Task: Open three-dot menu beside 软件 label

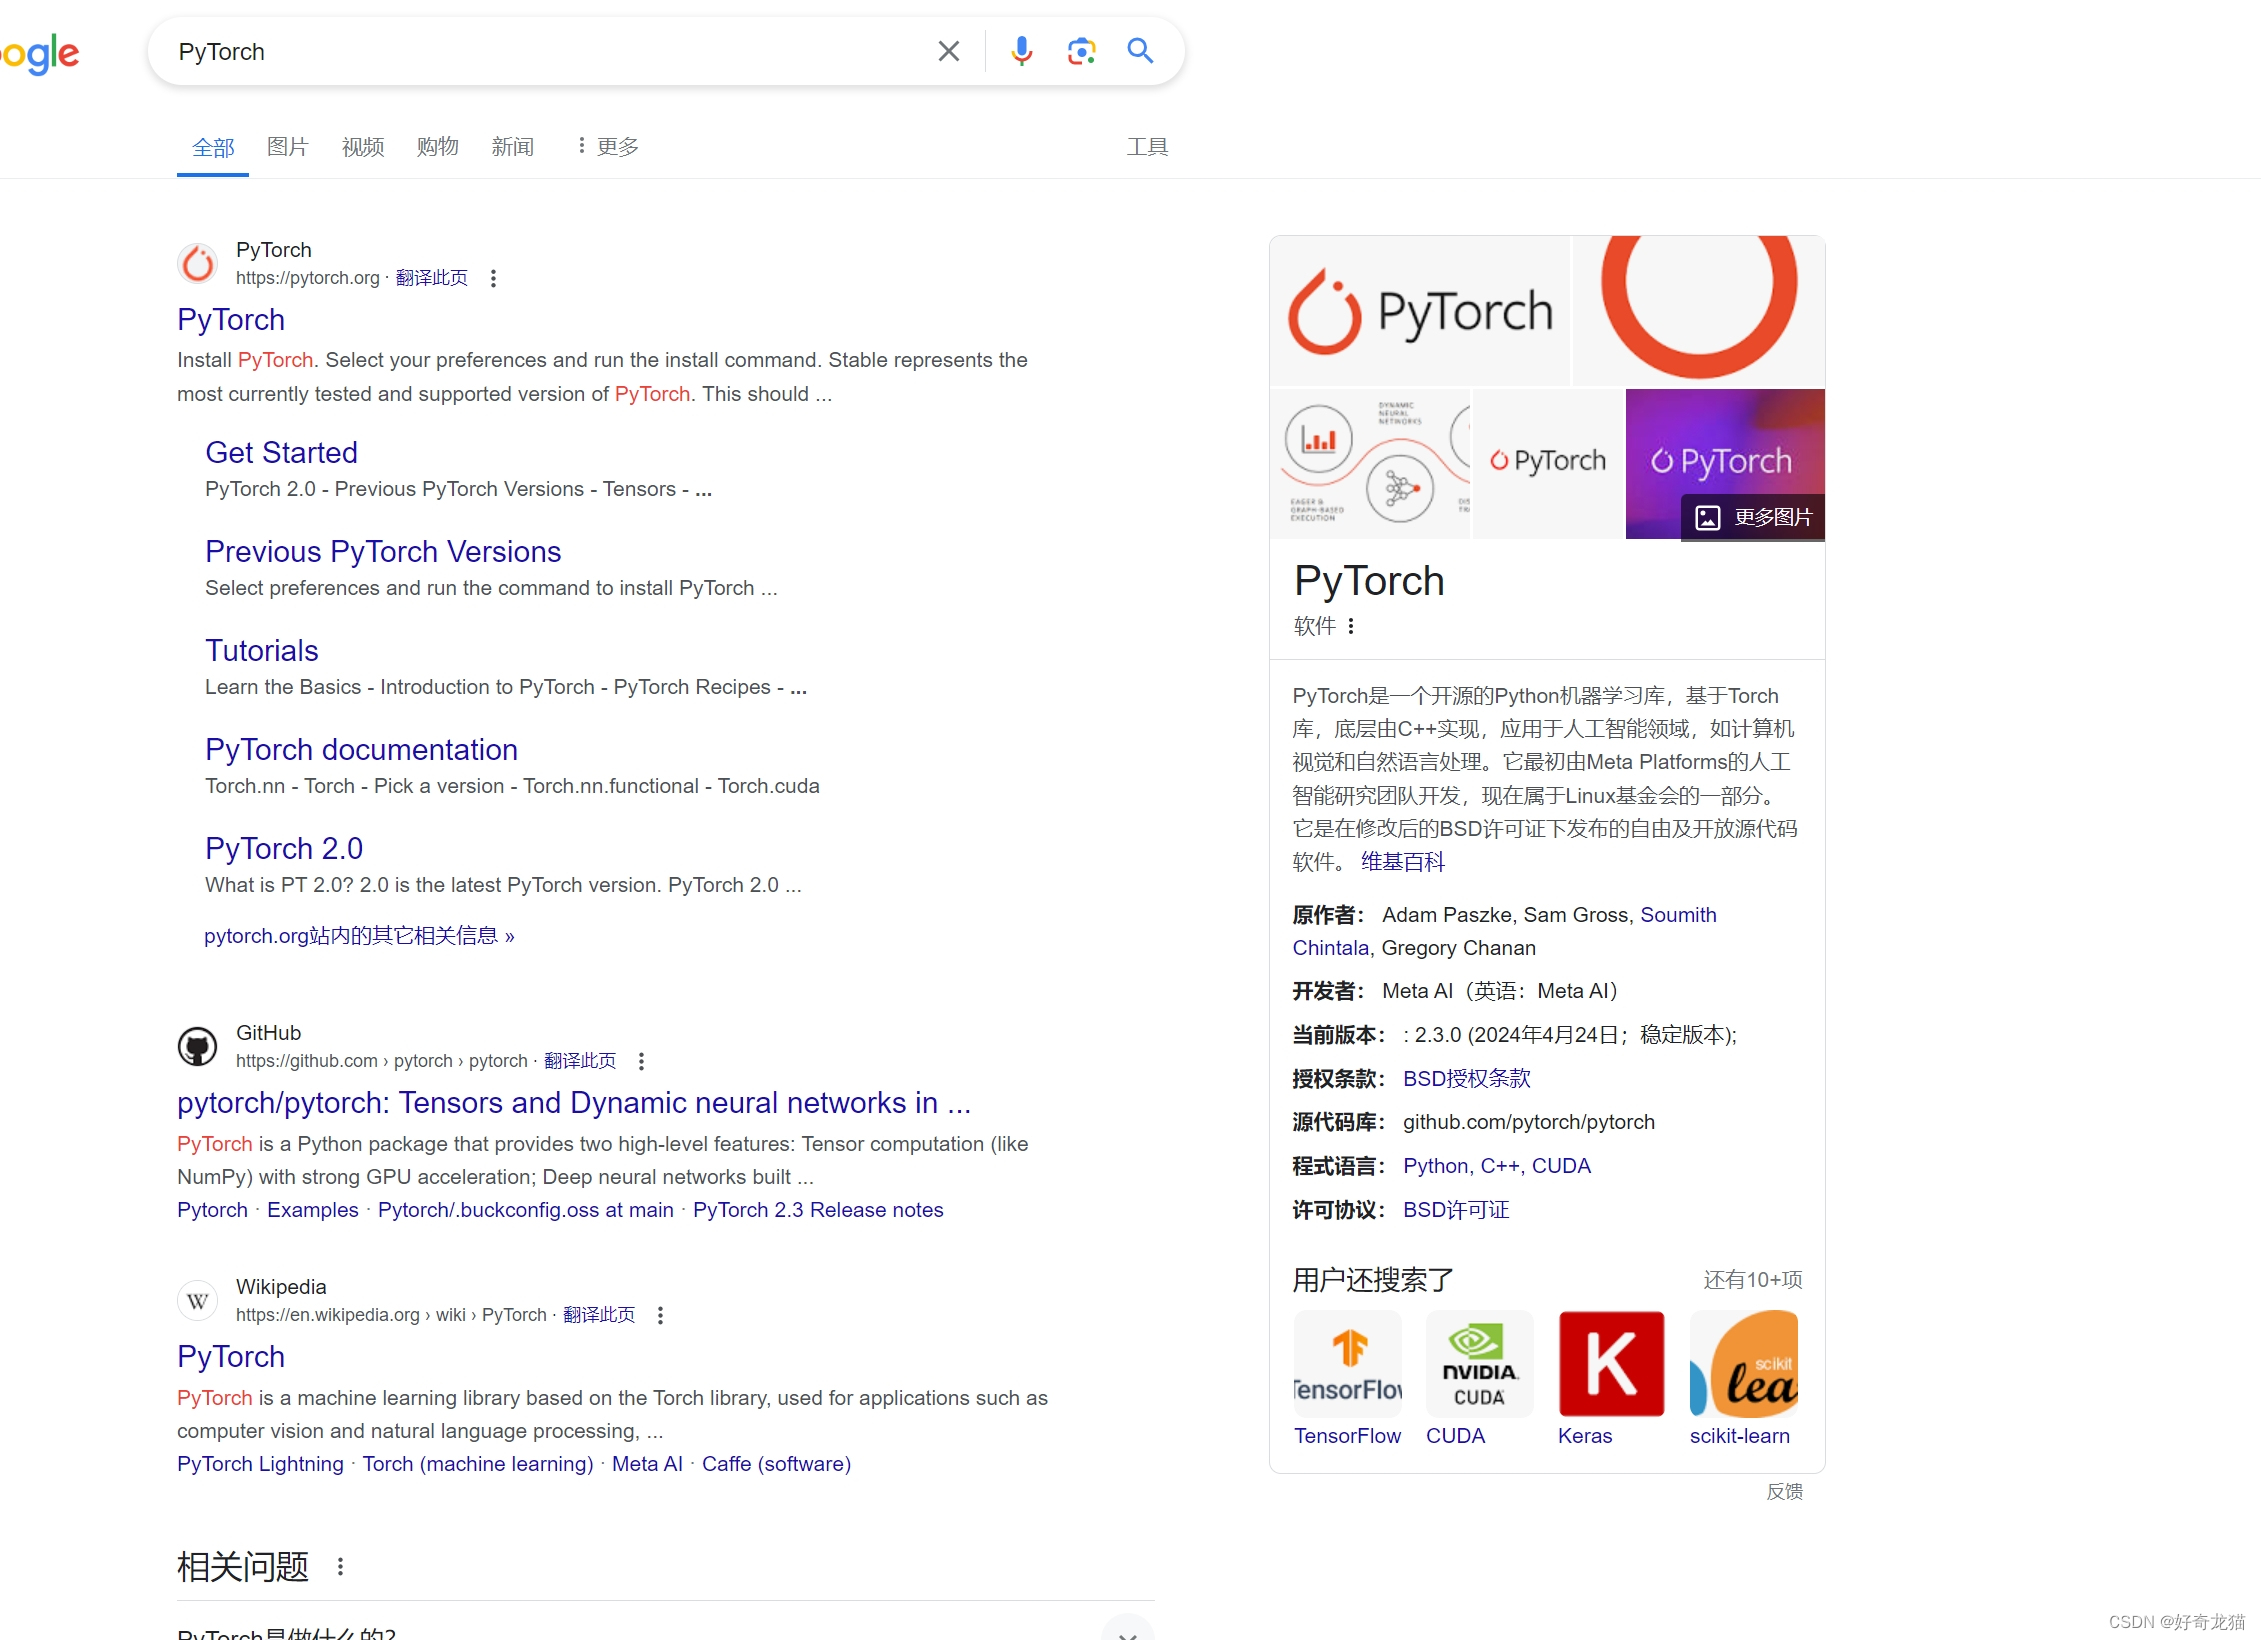Action: [1351, 626]
